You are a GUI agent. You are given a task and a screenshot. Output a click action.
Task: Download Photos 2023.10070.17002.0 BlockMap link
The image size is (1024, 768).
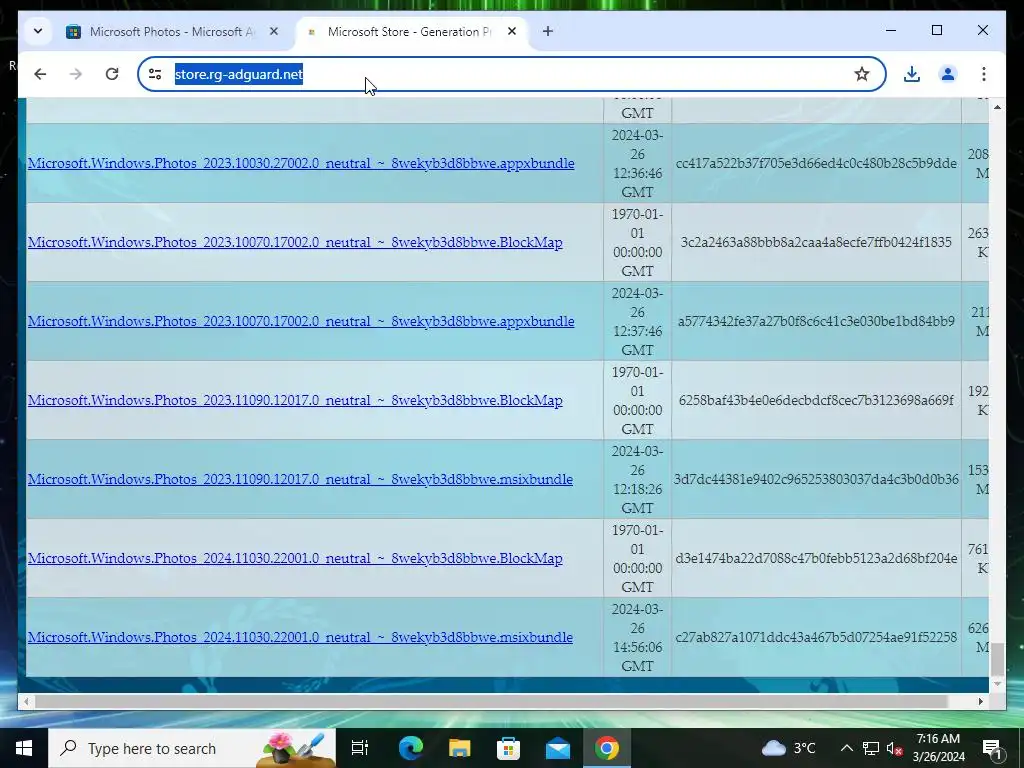pos(295,242)
